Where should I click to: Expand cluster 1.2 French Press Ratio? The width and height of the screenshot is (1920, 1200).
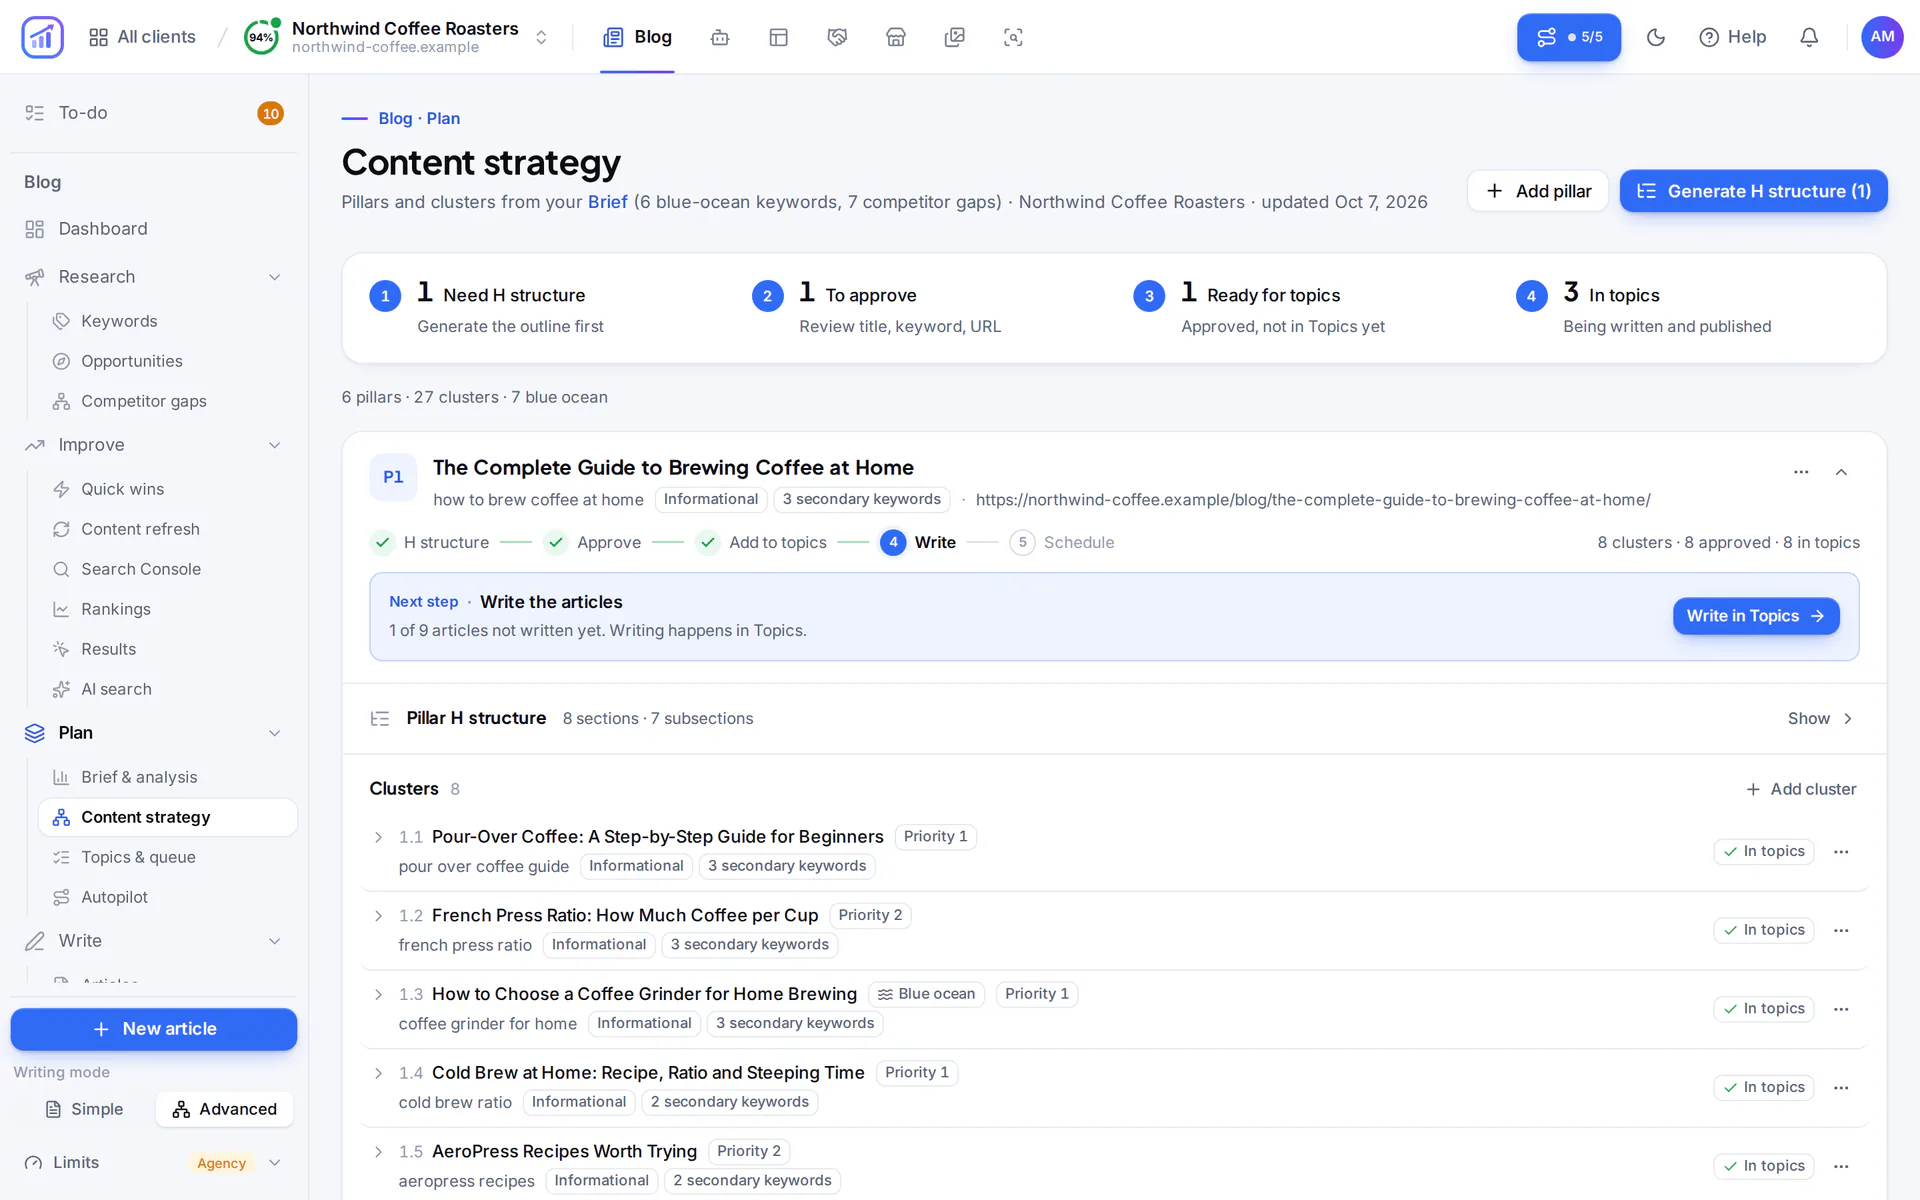(378, 916)
